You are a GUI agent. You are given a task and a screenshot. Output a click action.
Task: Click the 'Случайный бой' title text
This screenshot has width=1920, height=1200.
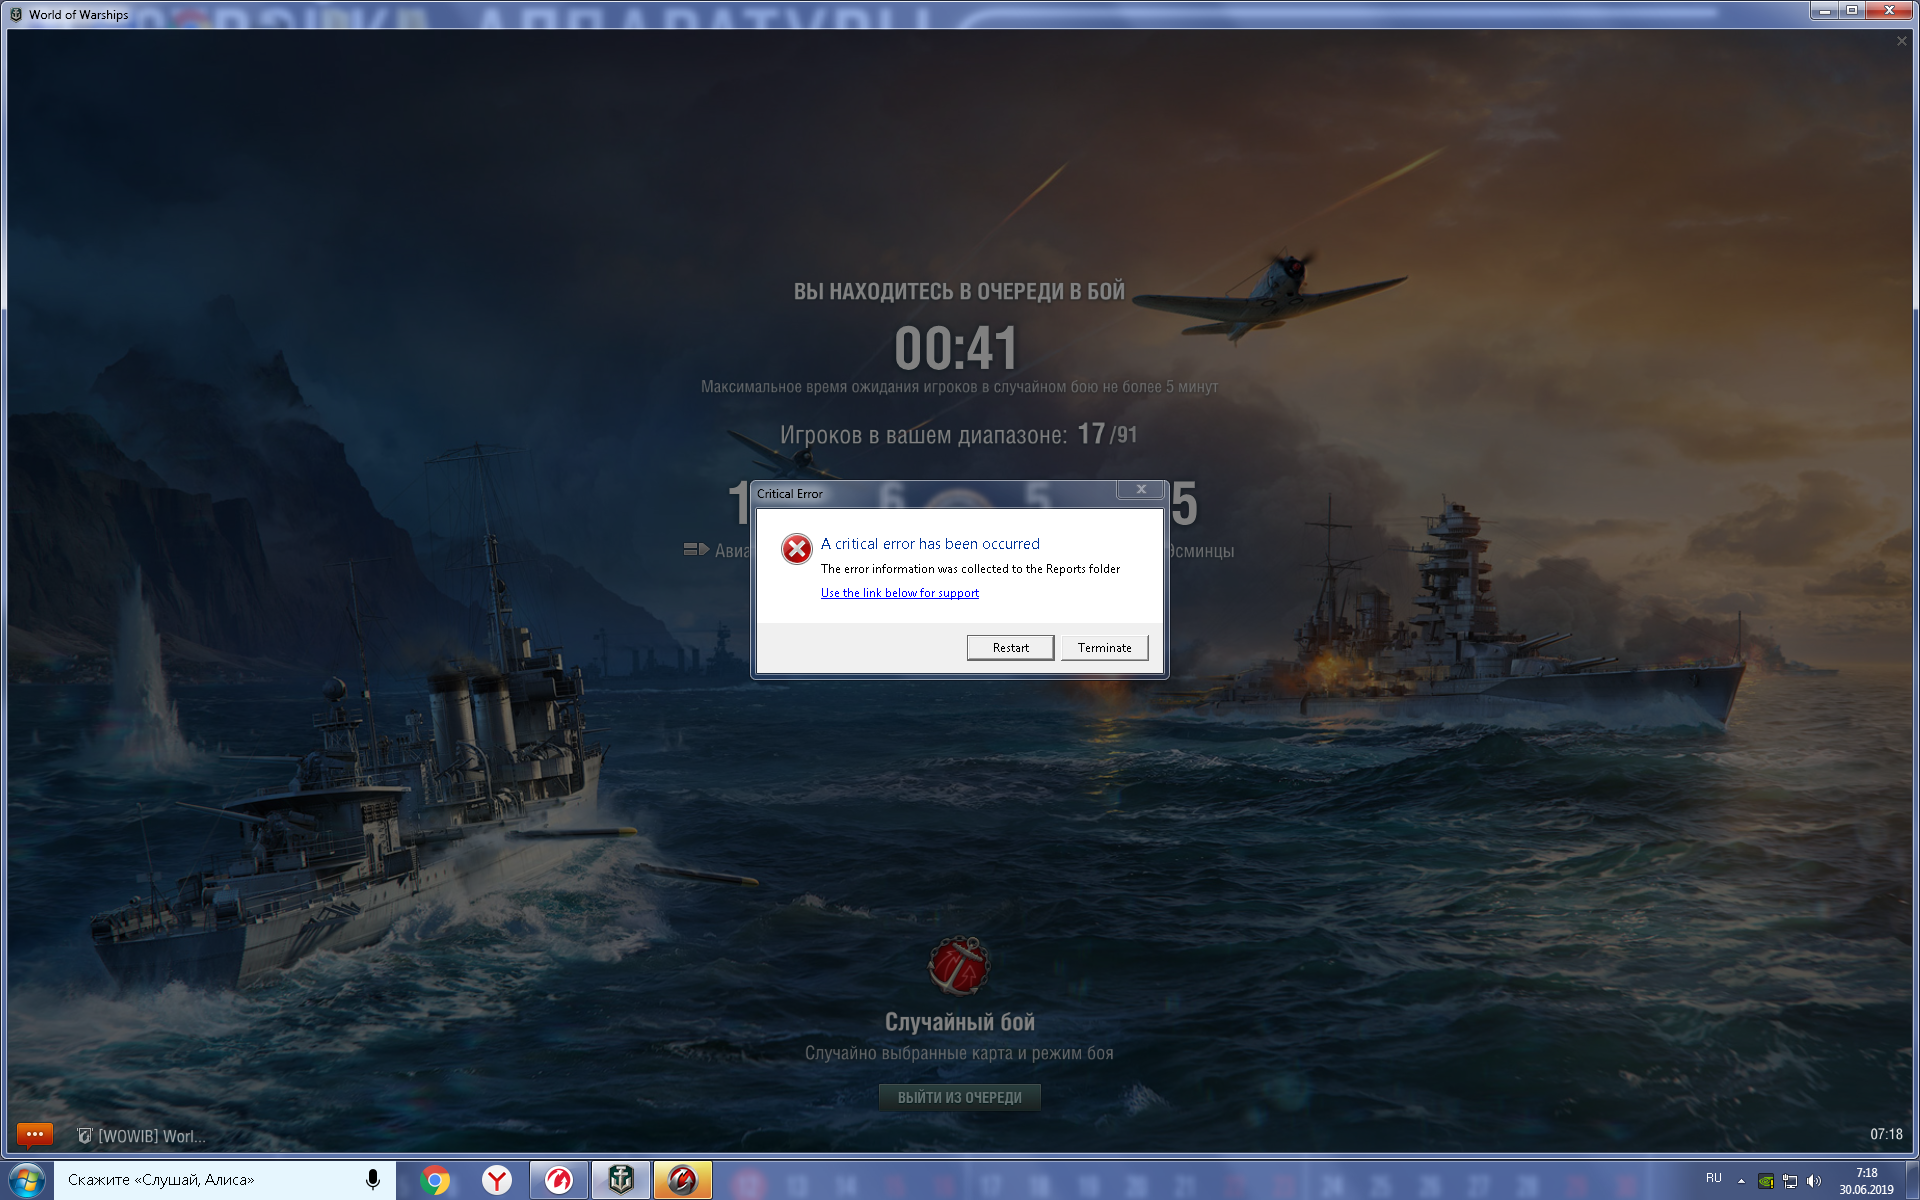tap(959, 1022)
